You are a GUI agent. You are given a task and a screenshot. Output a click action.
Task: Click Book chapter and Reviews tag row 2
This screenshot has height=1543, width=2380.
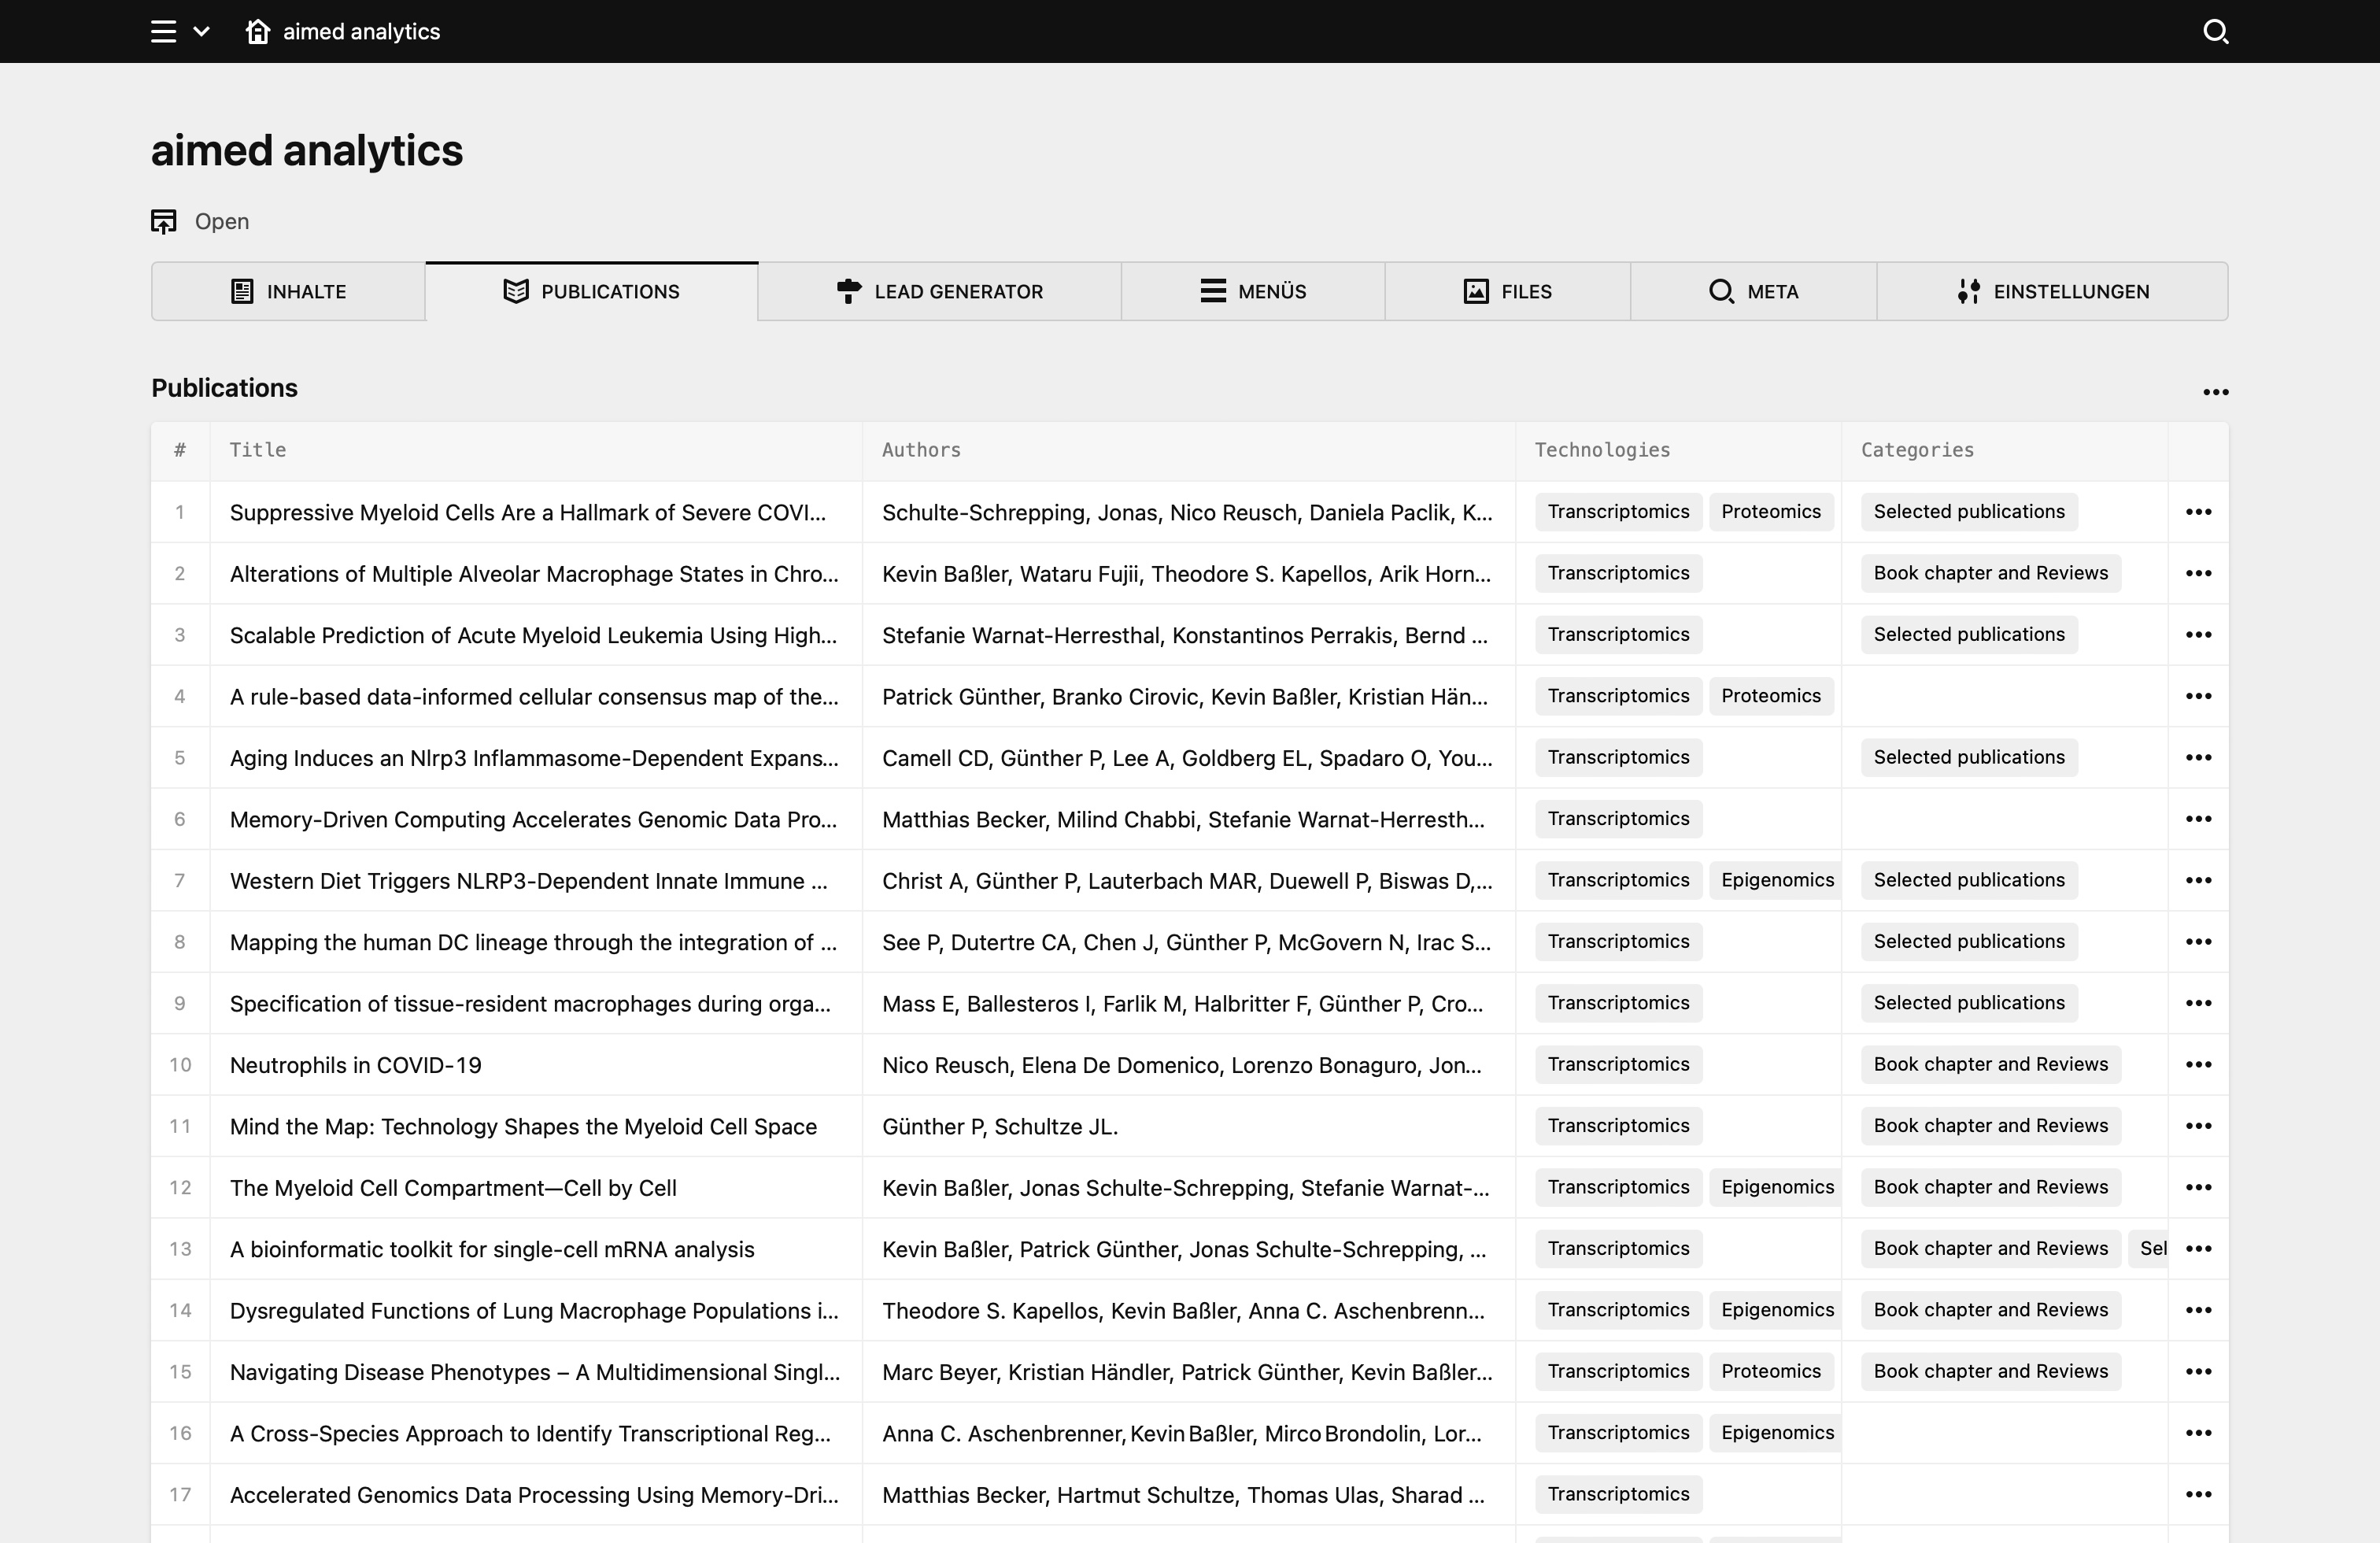click(x=1990, y=573)
